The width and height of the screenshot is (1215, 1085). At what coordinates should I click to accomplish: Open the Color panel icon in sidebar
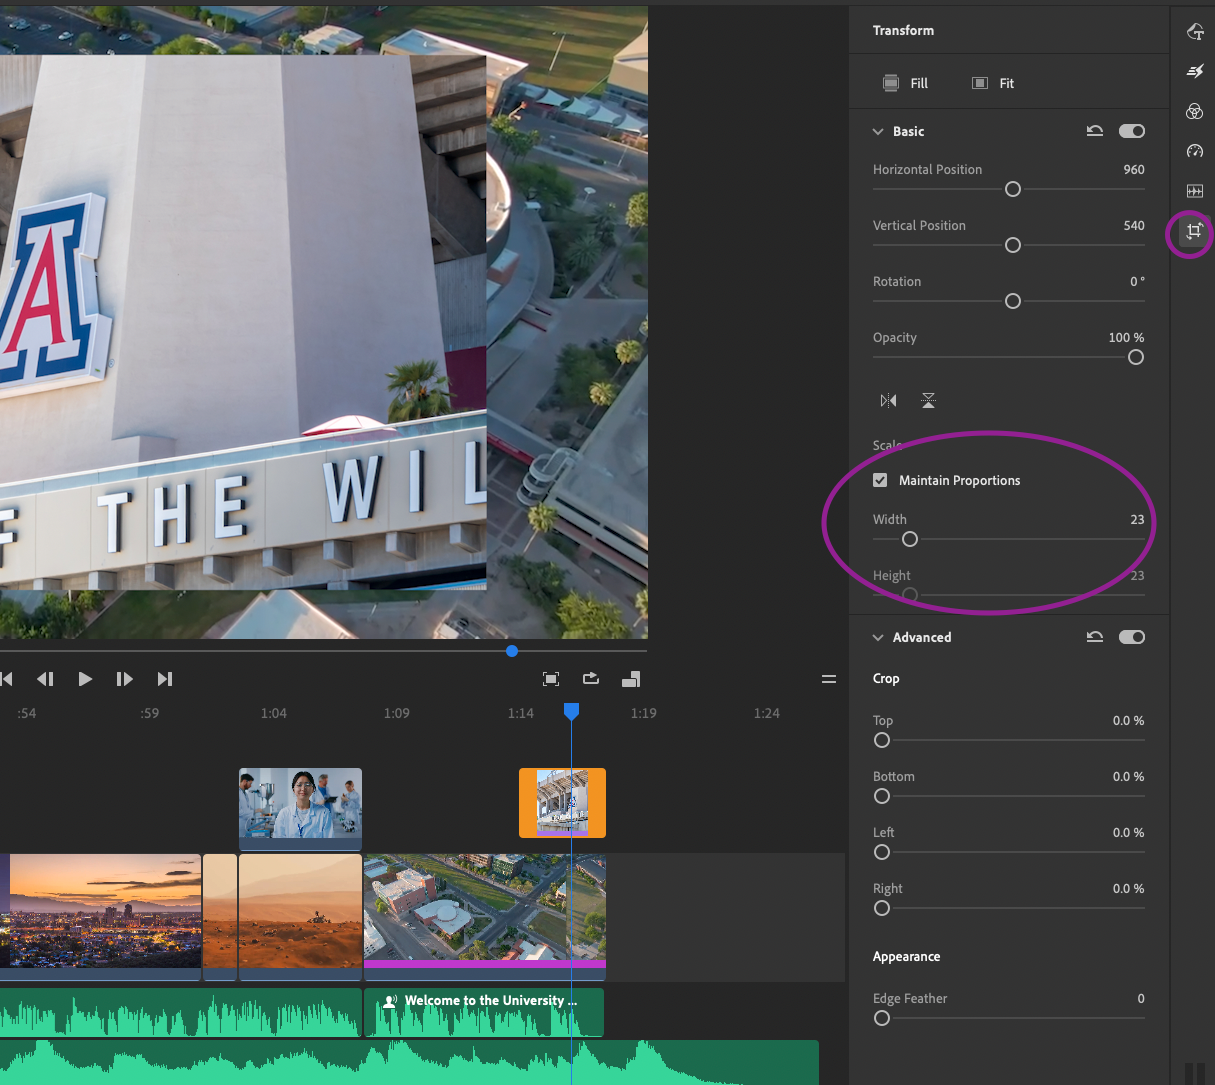click(1194, 111)
